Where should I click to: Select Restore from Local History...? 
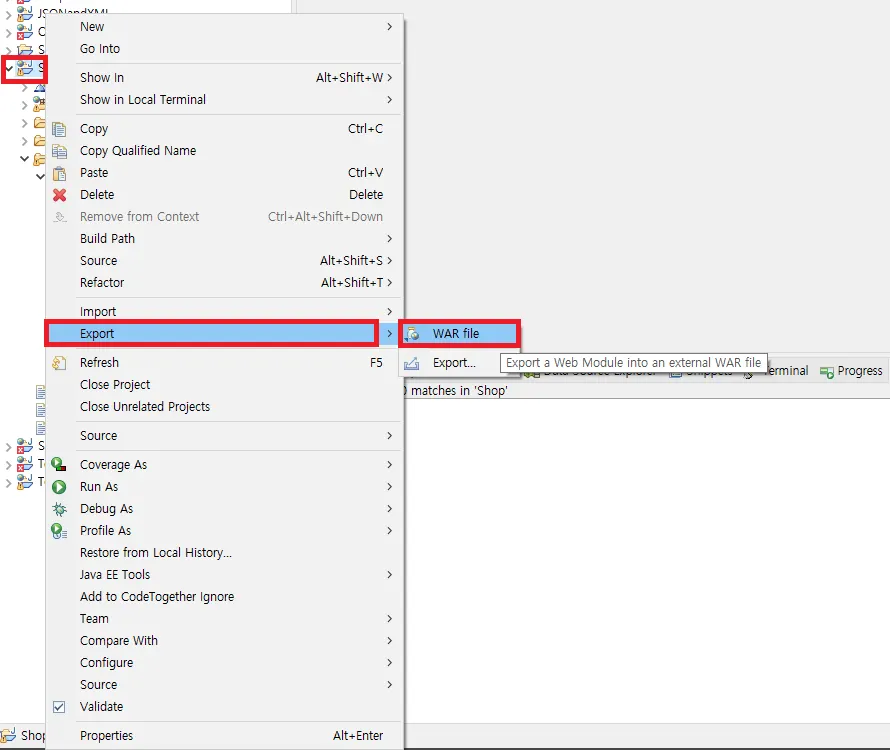point(224,553)
